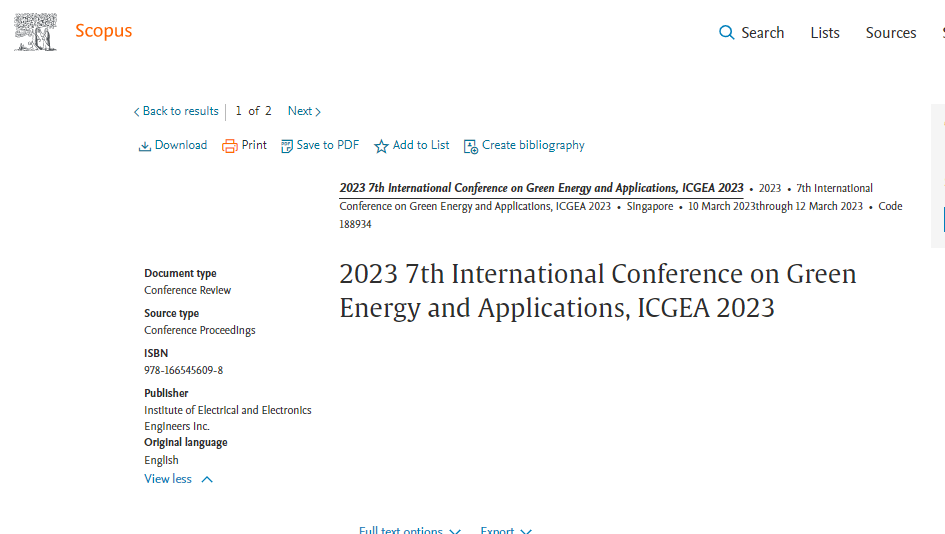Viewport: 945px width, 534px height.
Task: Click the Singapore location text
Action: coord(650,206)
